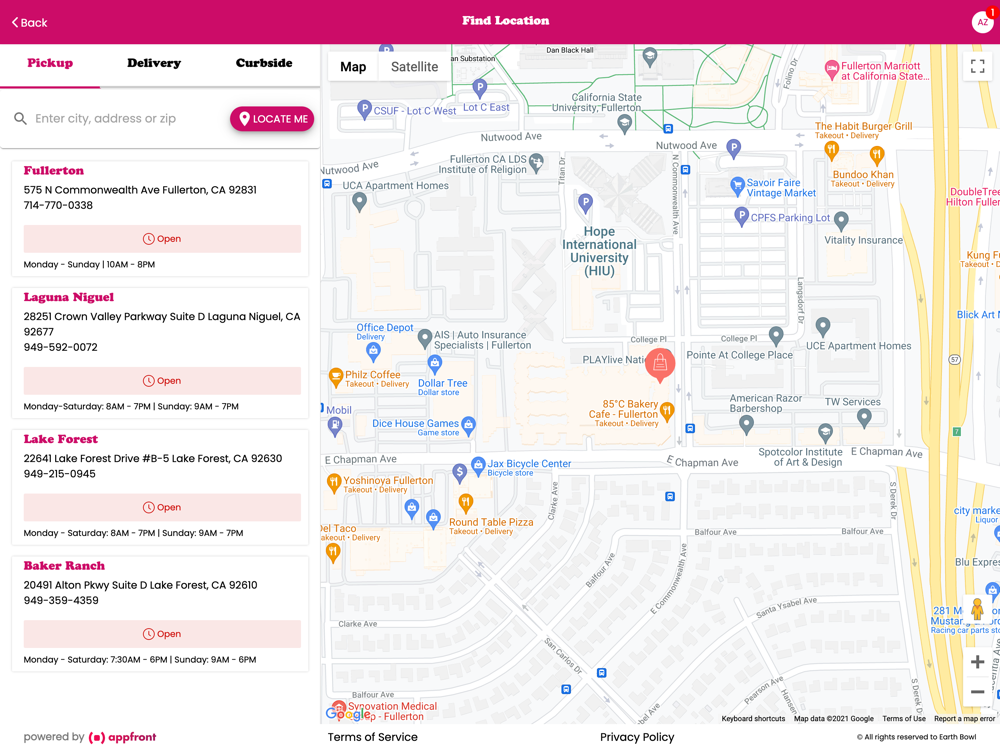The image size is (1000, 750).
Task: Open map Keyboard shortcuts
Action: 753,718
